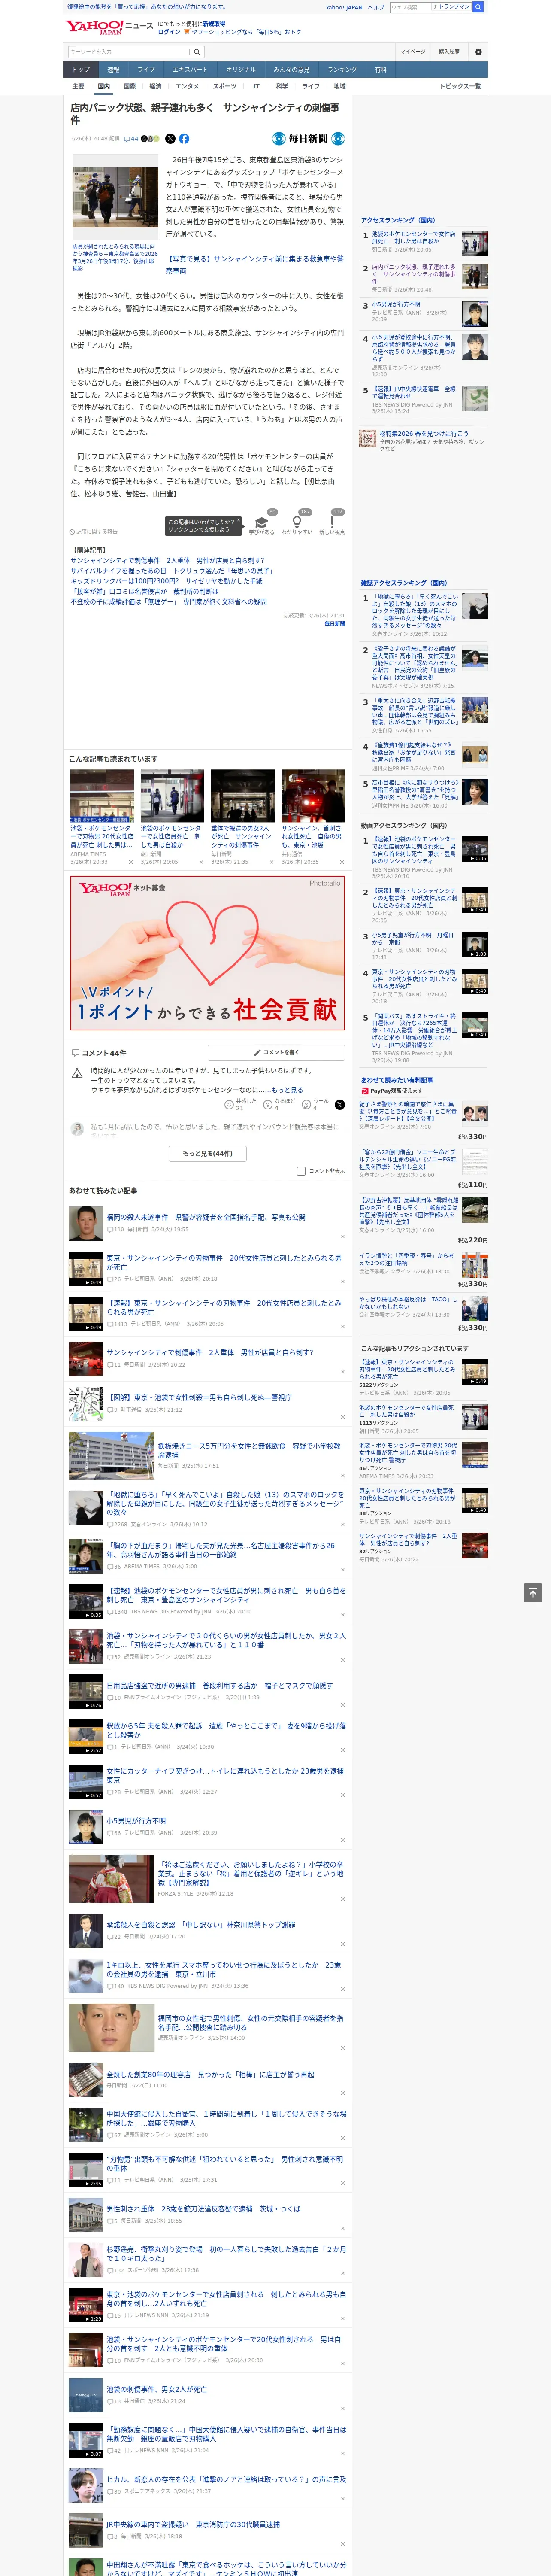This screenshot has width=551, height=2576.
Task: Click the 記事に関する報告 report icon link
Action: [93, 531]
